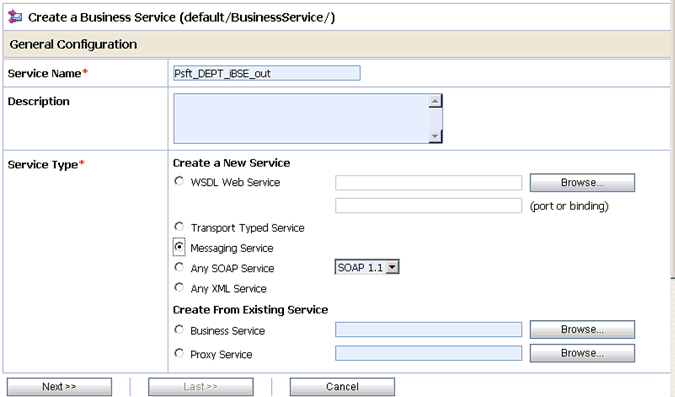Open the SOAP 1.1 version dropdown
Screen dimensions: 675x397
click(367, 267)
